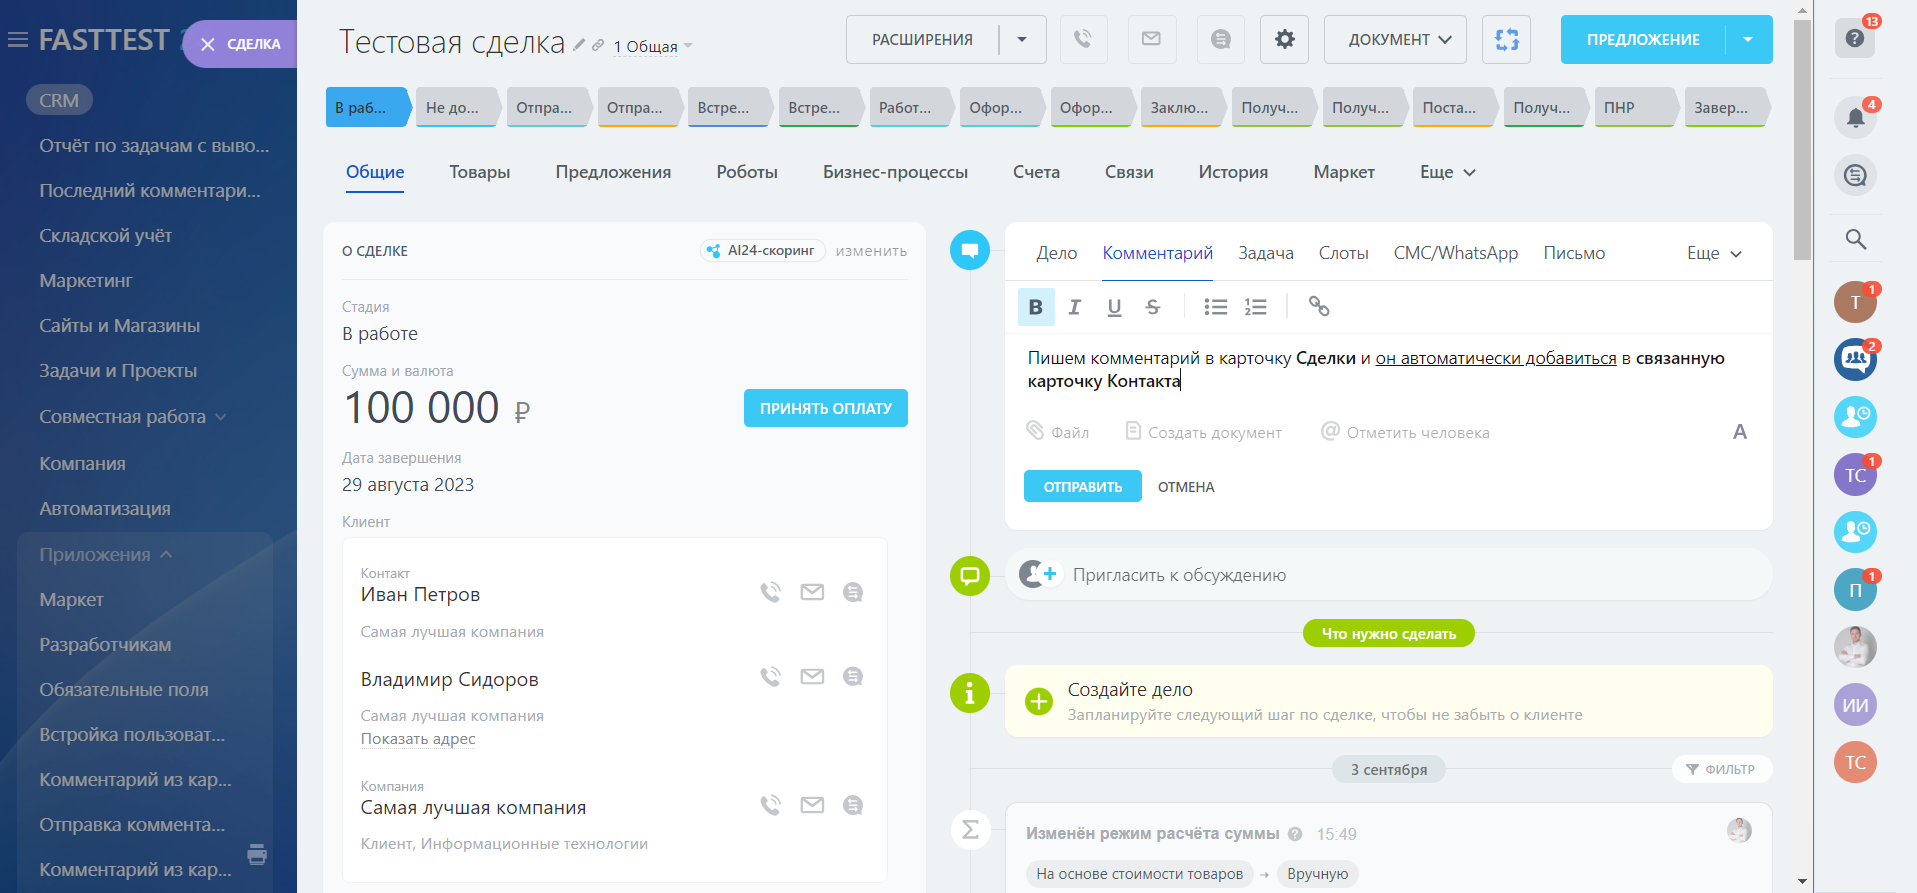Expand the Еще menu in deal tabs
Image resolution: width=1917 pixels, height=893 pixels.
tap(1447, 172)
